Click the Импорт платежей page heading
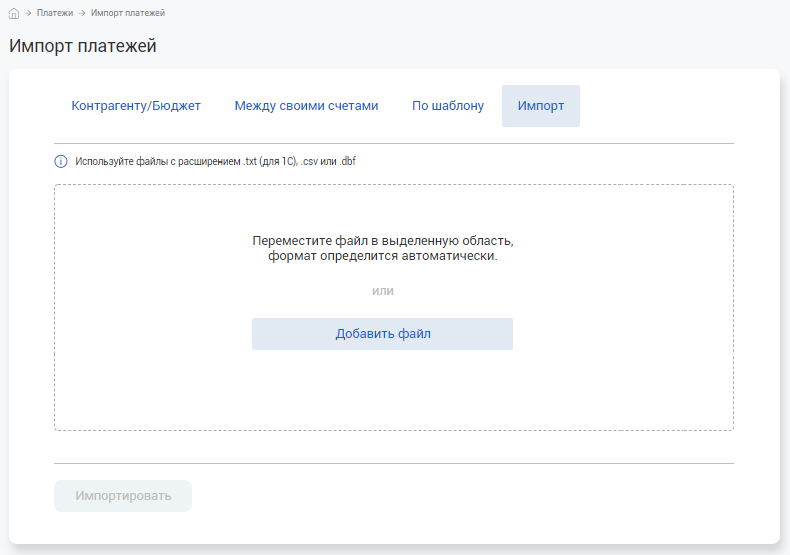 pos(83,46)
